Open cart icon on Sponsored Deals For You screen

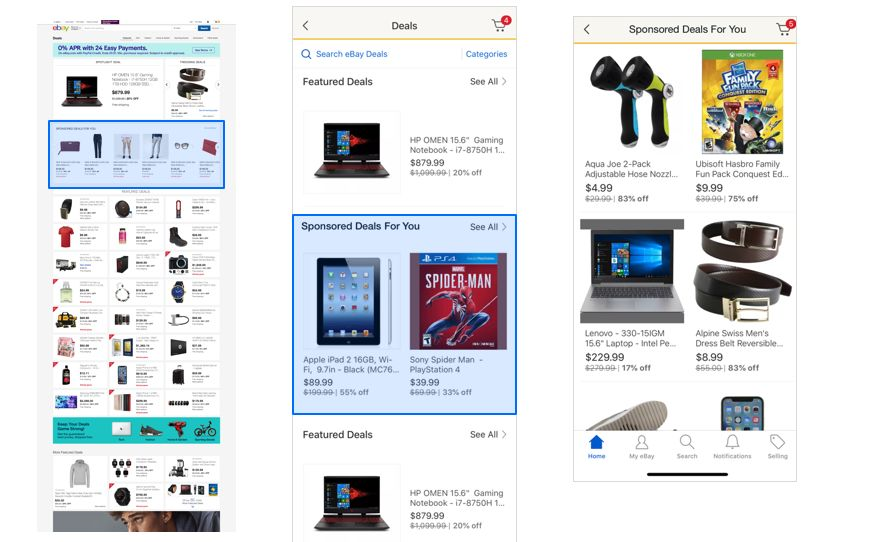point(785,28)
